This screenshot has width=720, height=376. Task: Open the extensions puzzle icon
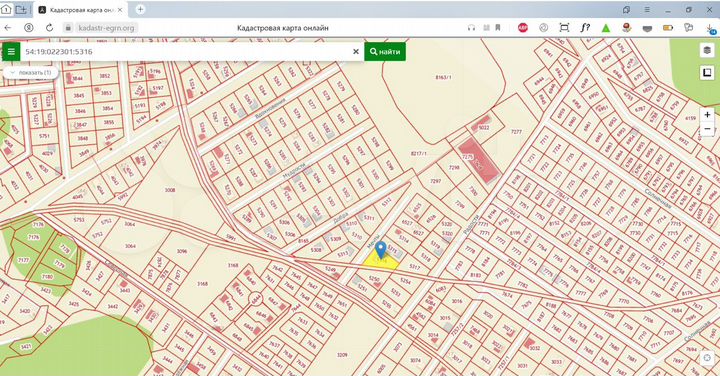point(688,28)
